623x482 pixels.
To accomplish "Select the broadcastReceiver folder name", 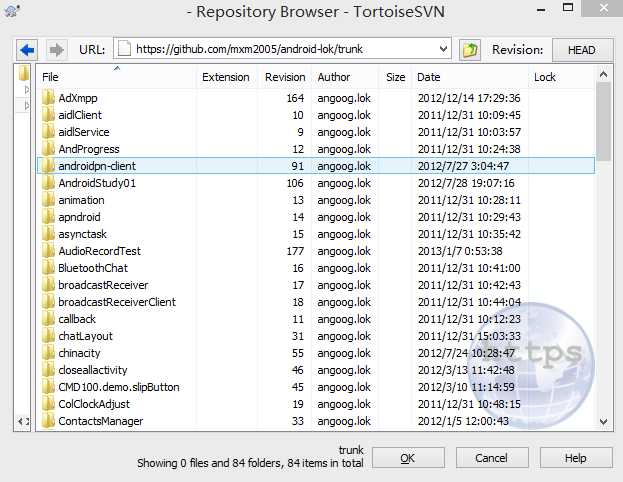I will pos(103,285).
